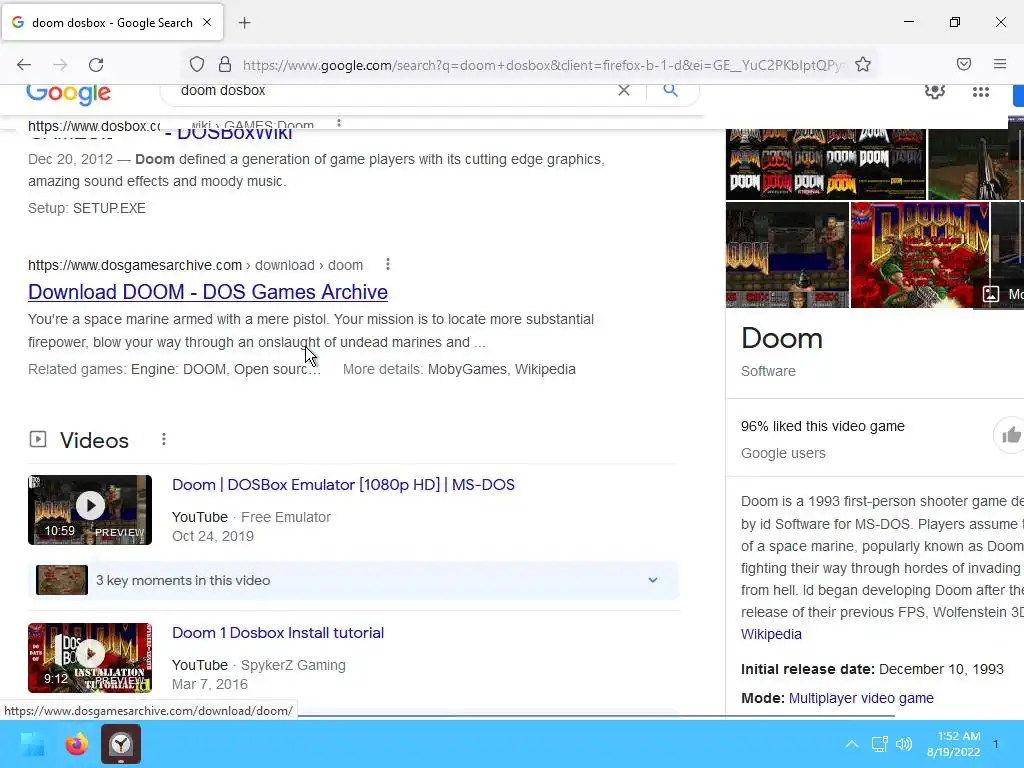1024x768 pixels.
Task: Show hidden system tray icons
Action: (x=852, y=744)
